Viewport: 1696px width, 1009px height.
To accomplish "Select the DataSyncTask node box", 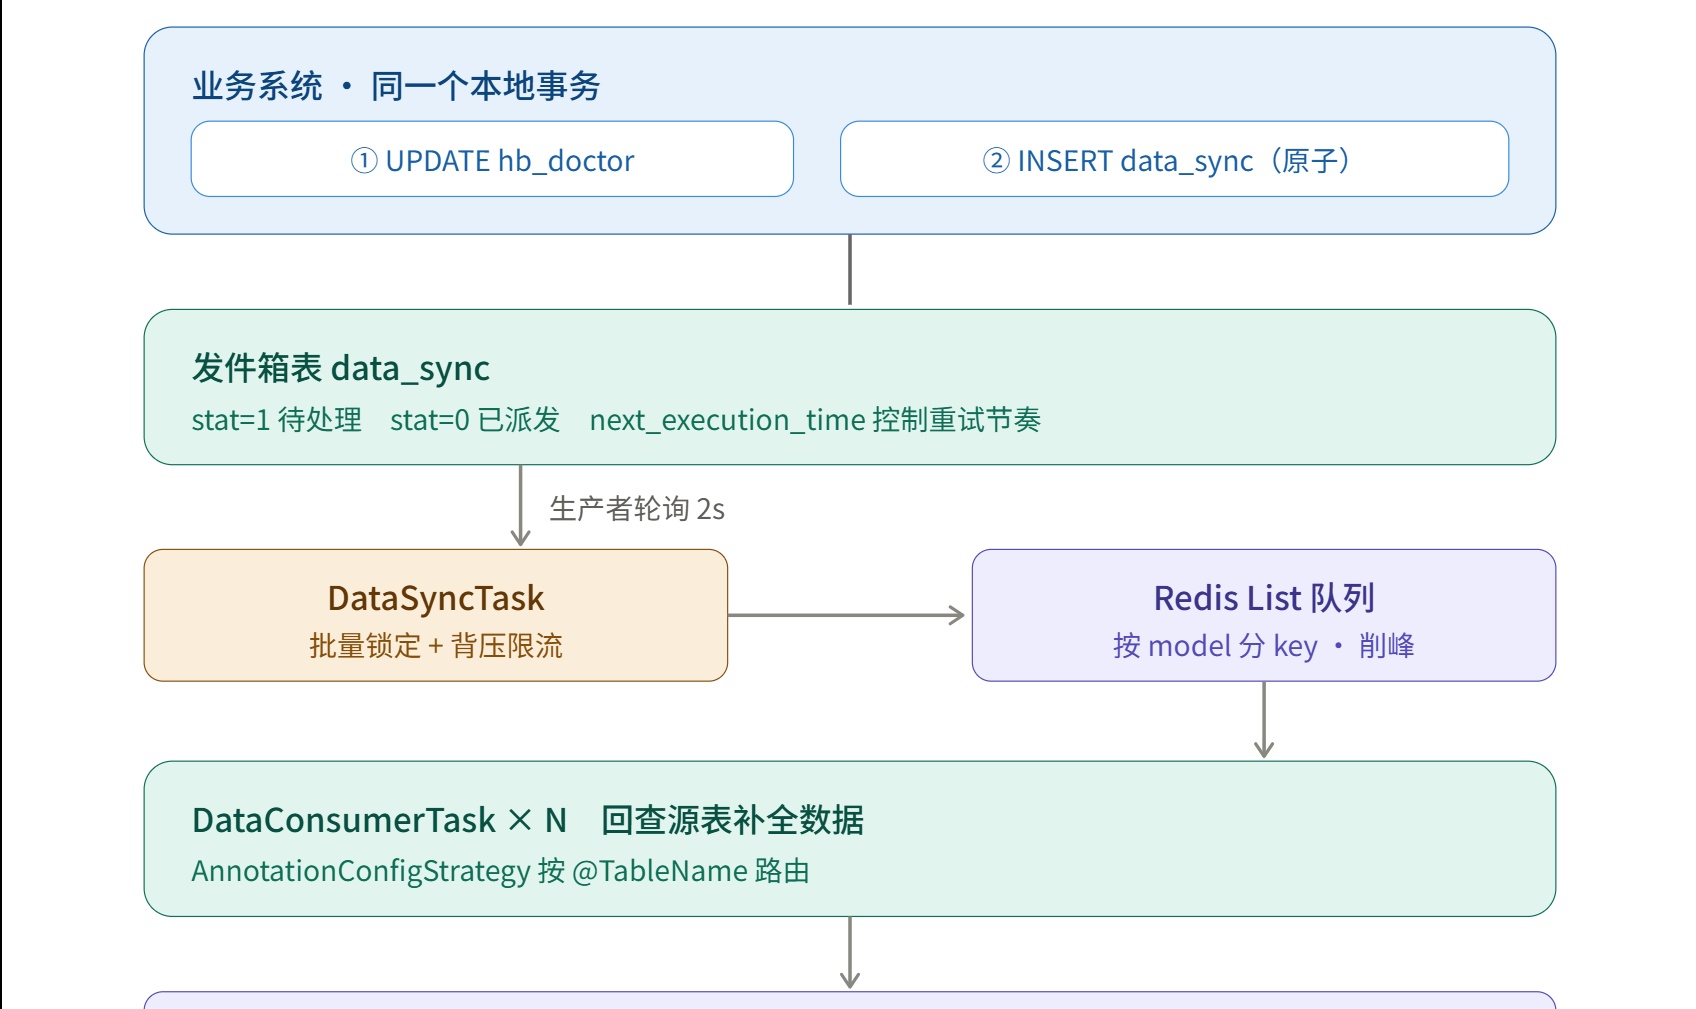I will 436,615.
